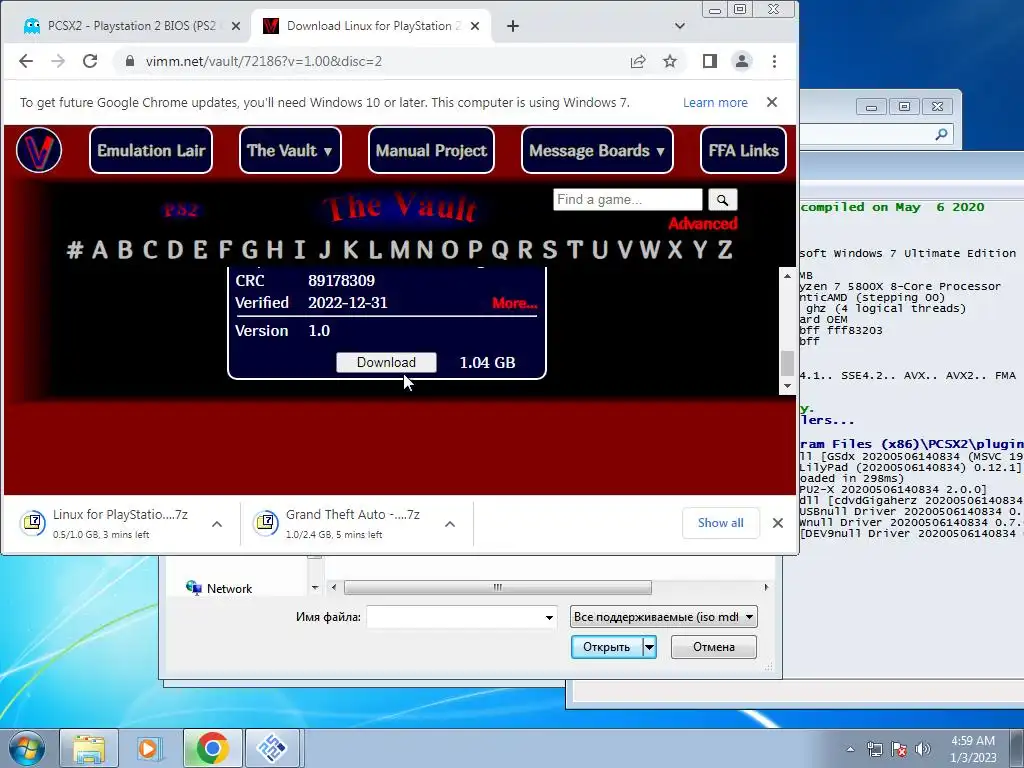Open The Vault menu
Viewport: 1024px width, 768px height.
click(x=290, y=150)
